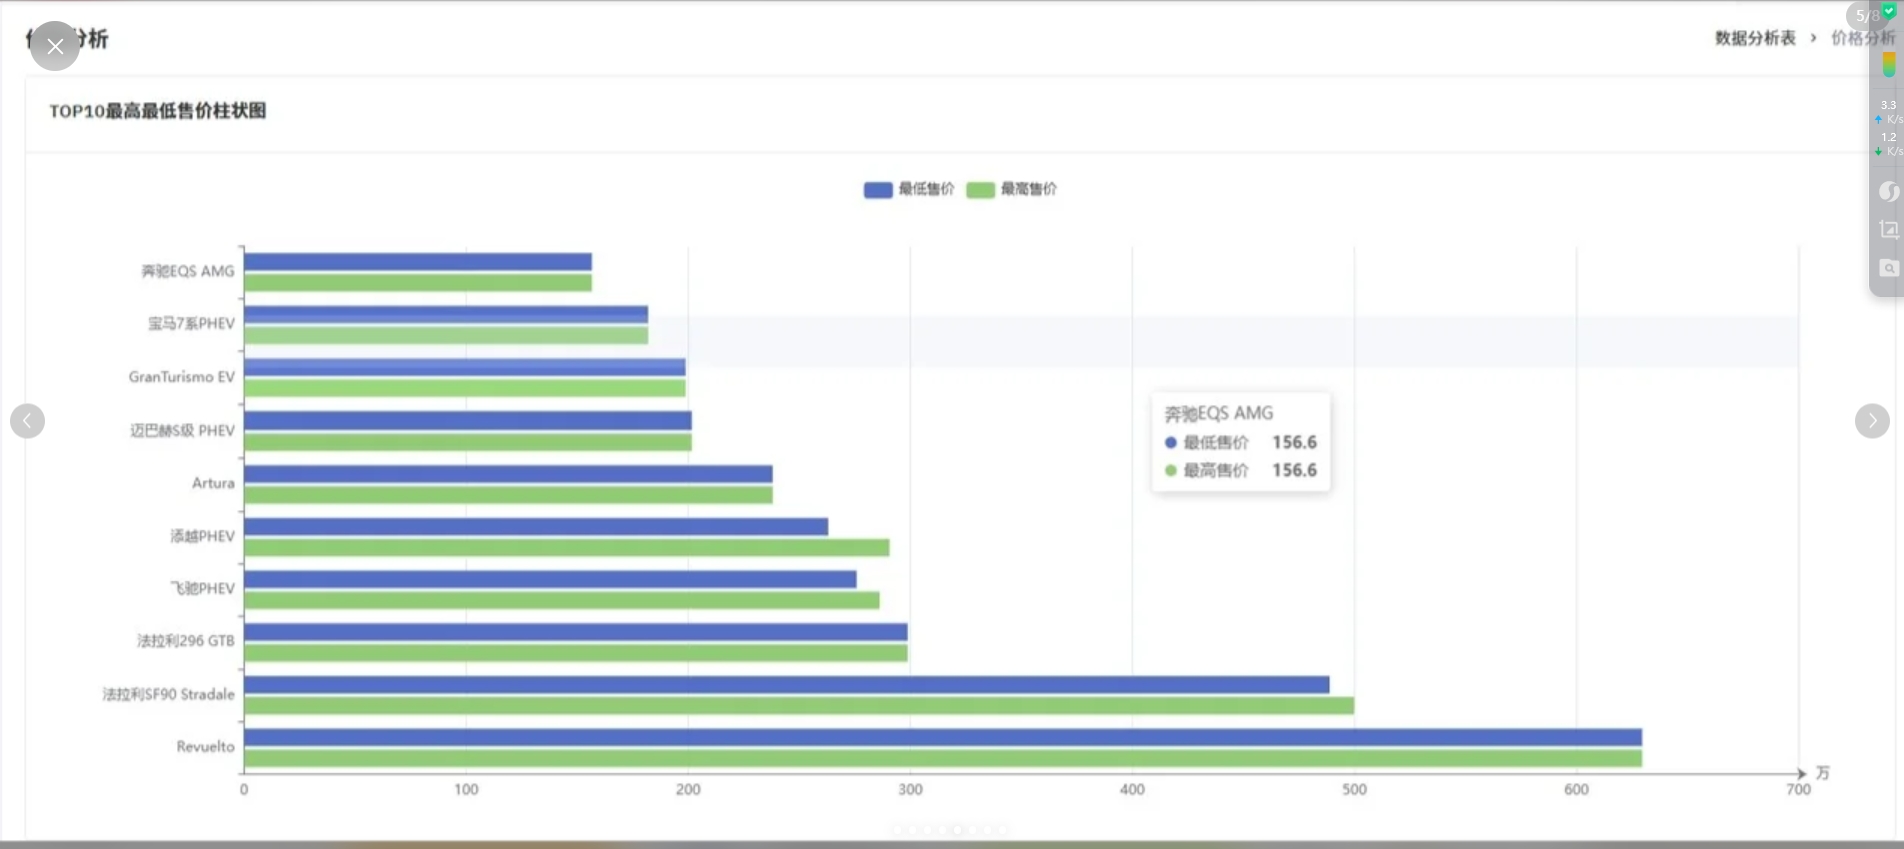Click the x-axis tick label 0
Image resolution: width=1904 pixels, height=849 pixels.
(x=244, y=790)
